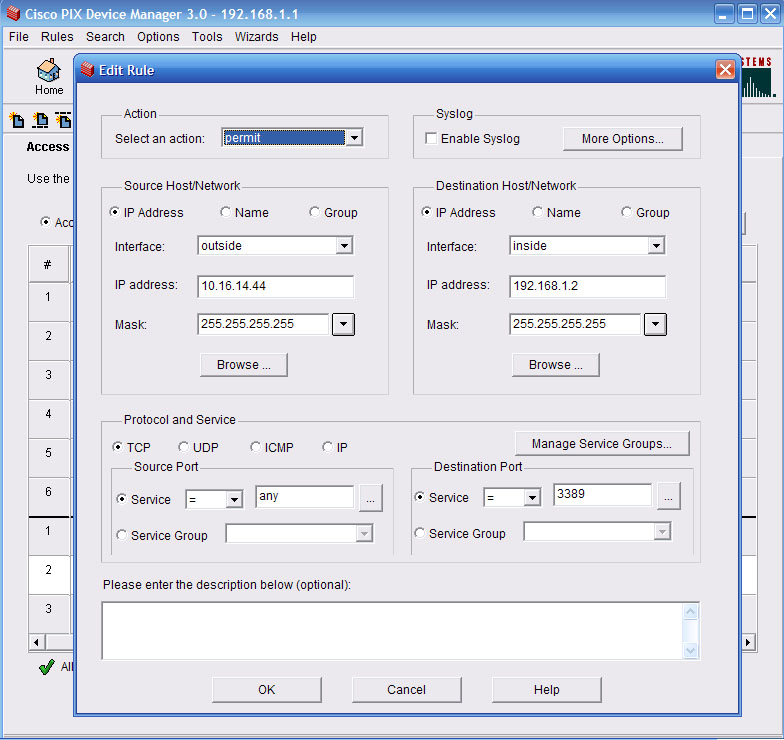Click Browse under Destination Host/Network
The width and height of the screenshot is (784, 740).
[x=556, y=364]
